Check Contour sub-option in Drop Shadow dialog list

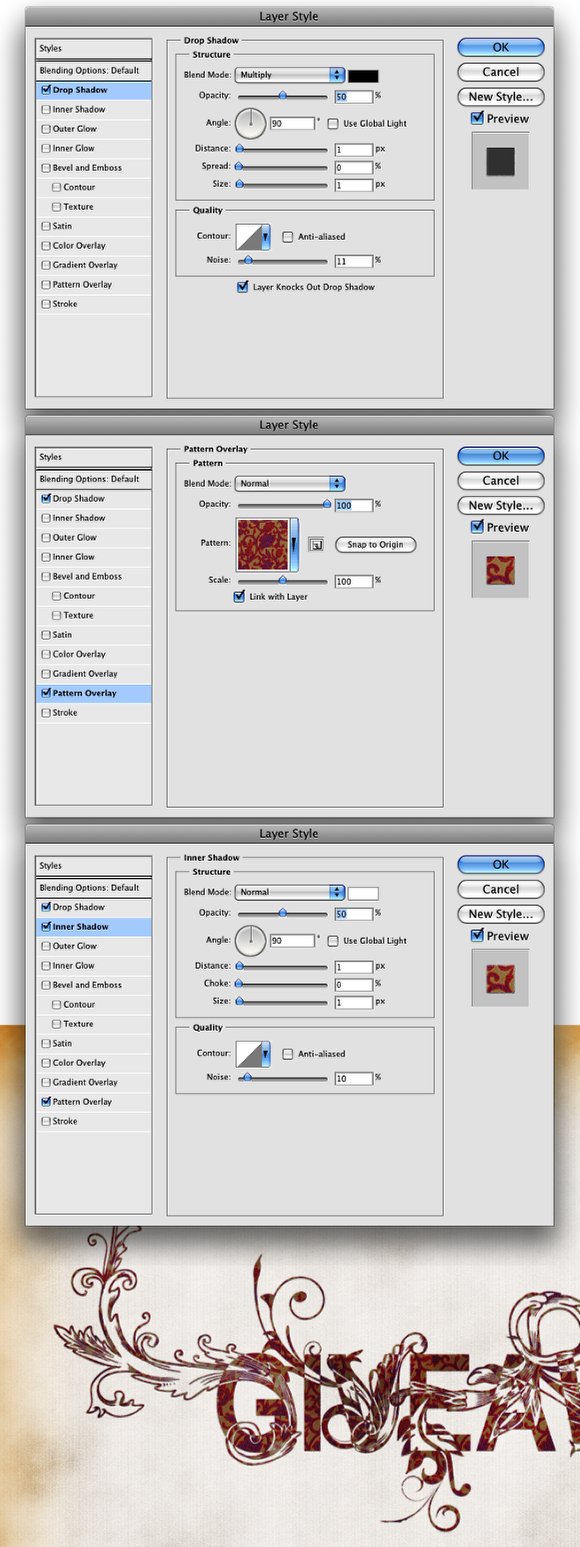[56, 187]
